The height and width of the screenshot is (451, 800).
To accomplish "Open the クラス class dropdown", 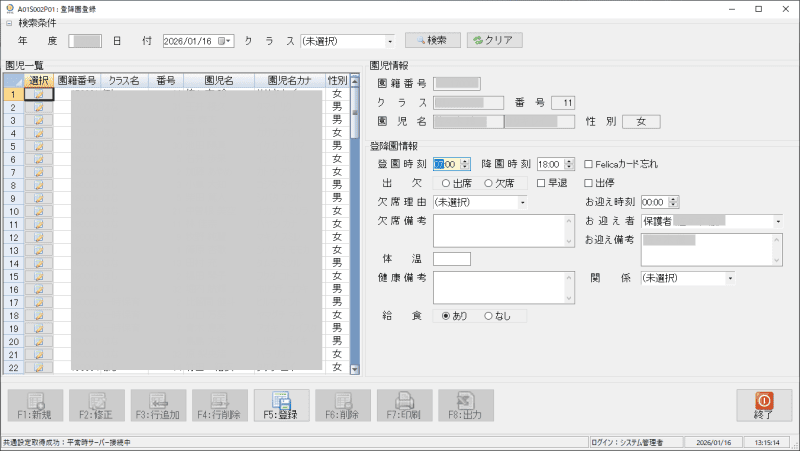I will (390, 41).
